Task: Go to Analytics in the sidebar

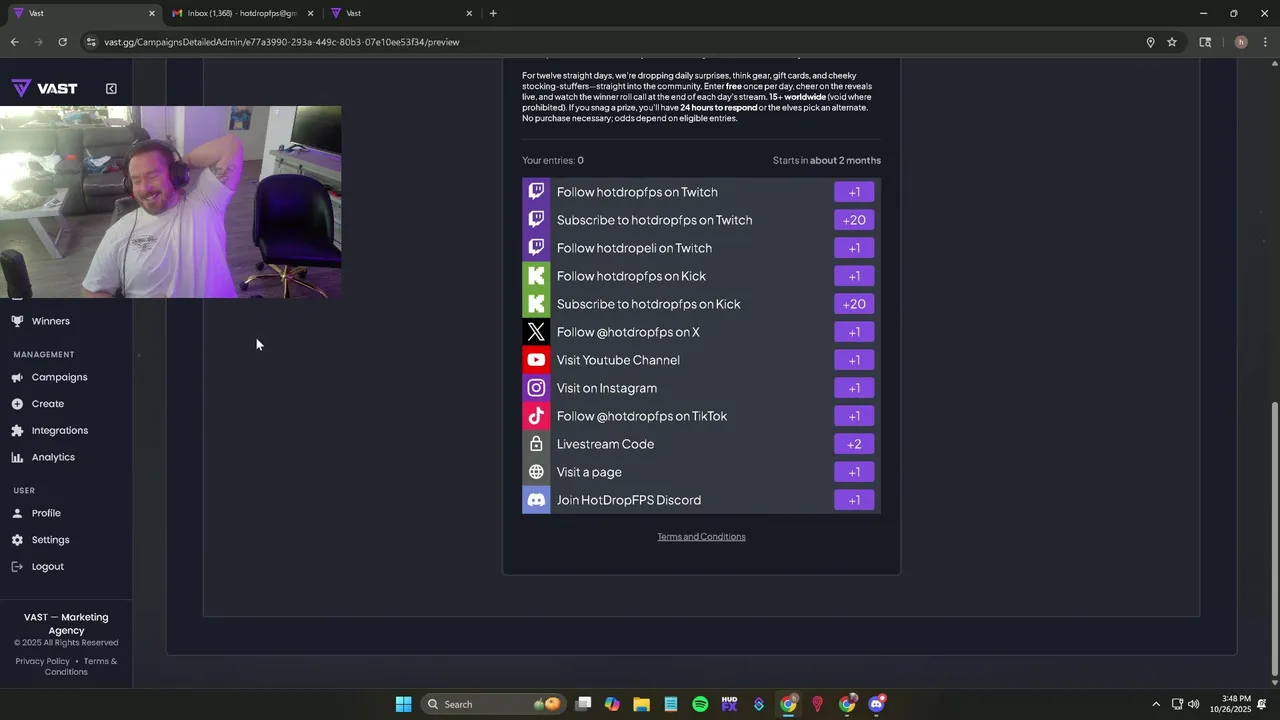Action: pyautogui.click(x=53, y=457)
